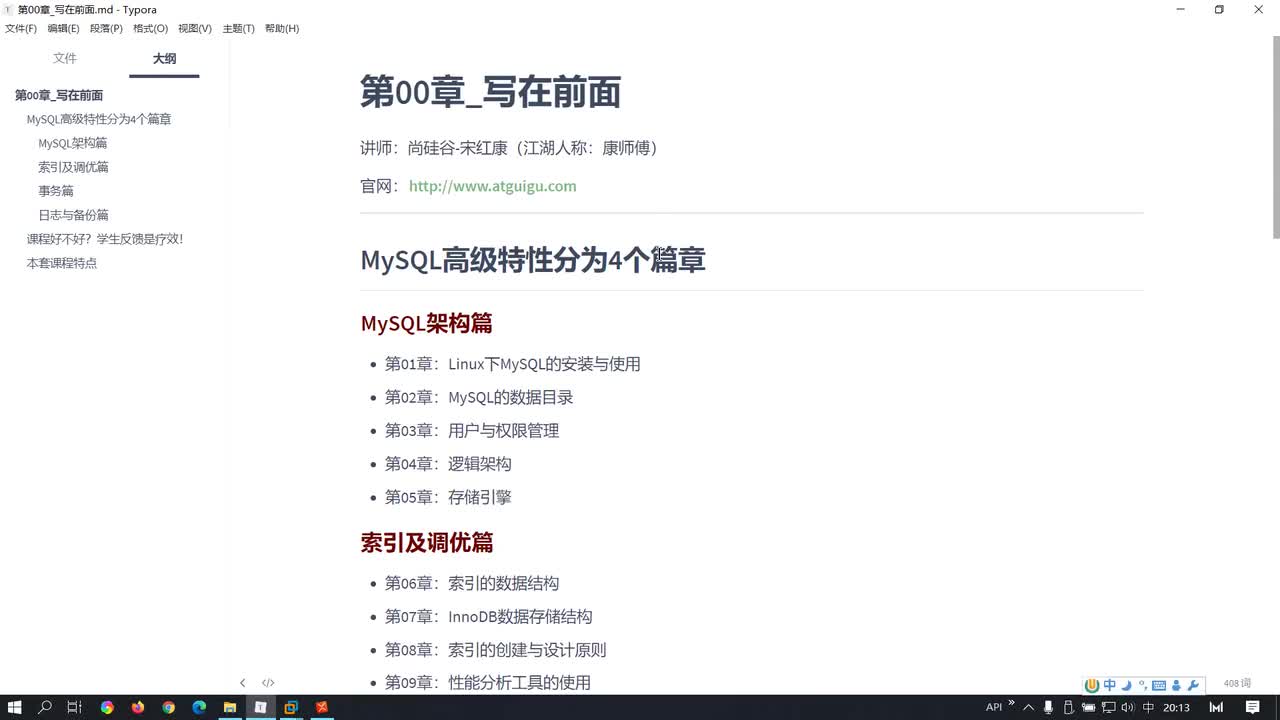Click the USB device tray icon

pos(1068,707)
